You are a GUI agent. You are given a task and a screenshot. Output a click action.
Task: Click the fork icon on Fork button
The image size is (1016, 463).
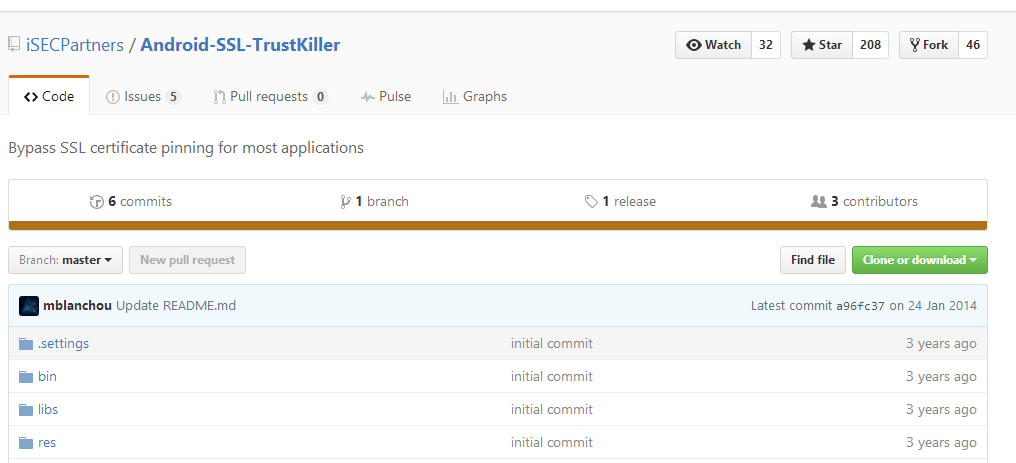(915, 45)
